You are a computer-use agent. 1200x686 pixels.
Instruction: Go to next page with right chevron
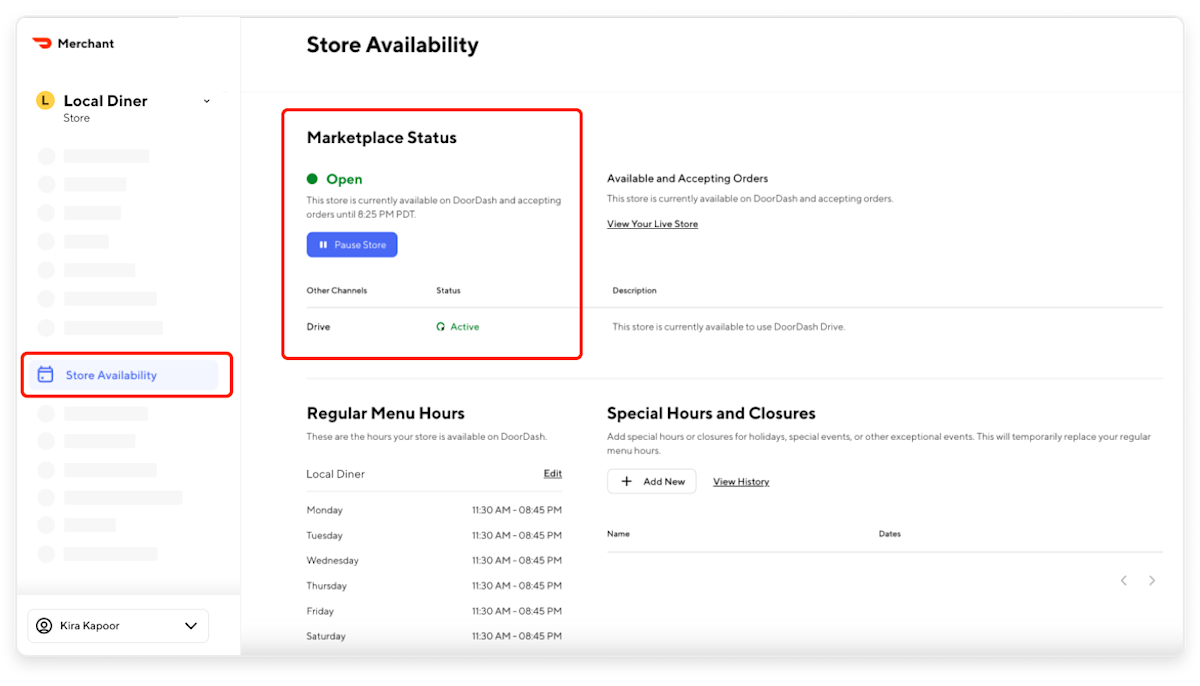coord(1152,581)
